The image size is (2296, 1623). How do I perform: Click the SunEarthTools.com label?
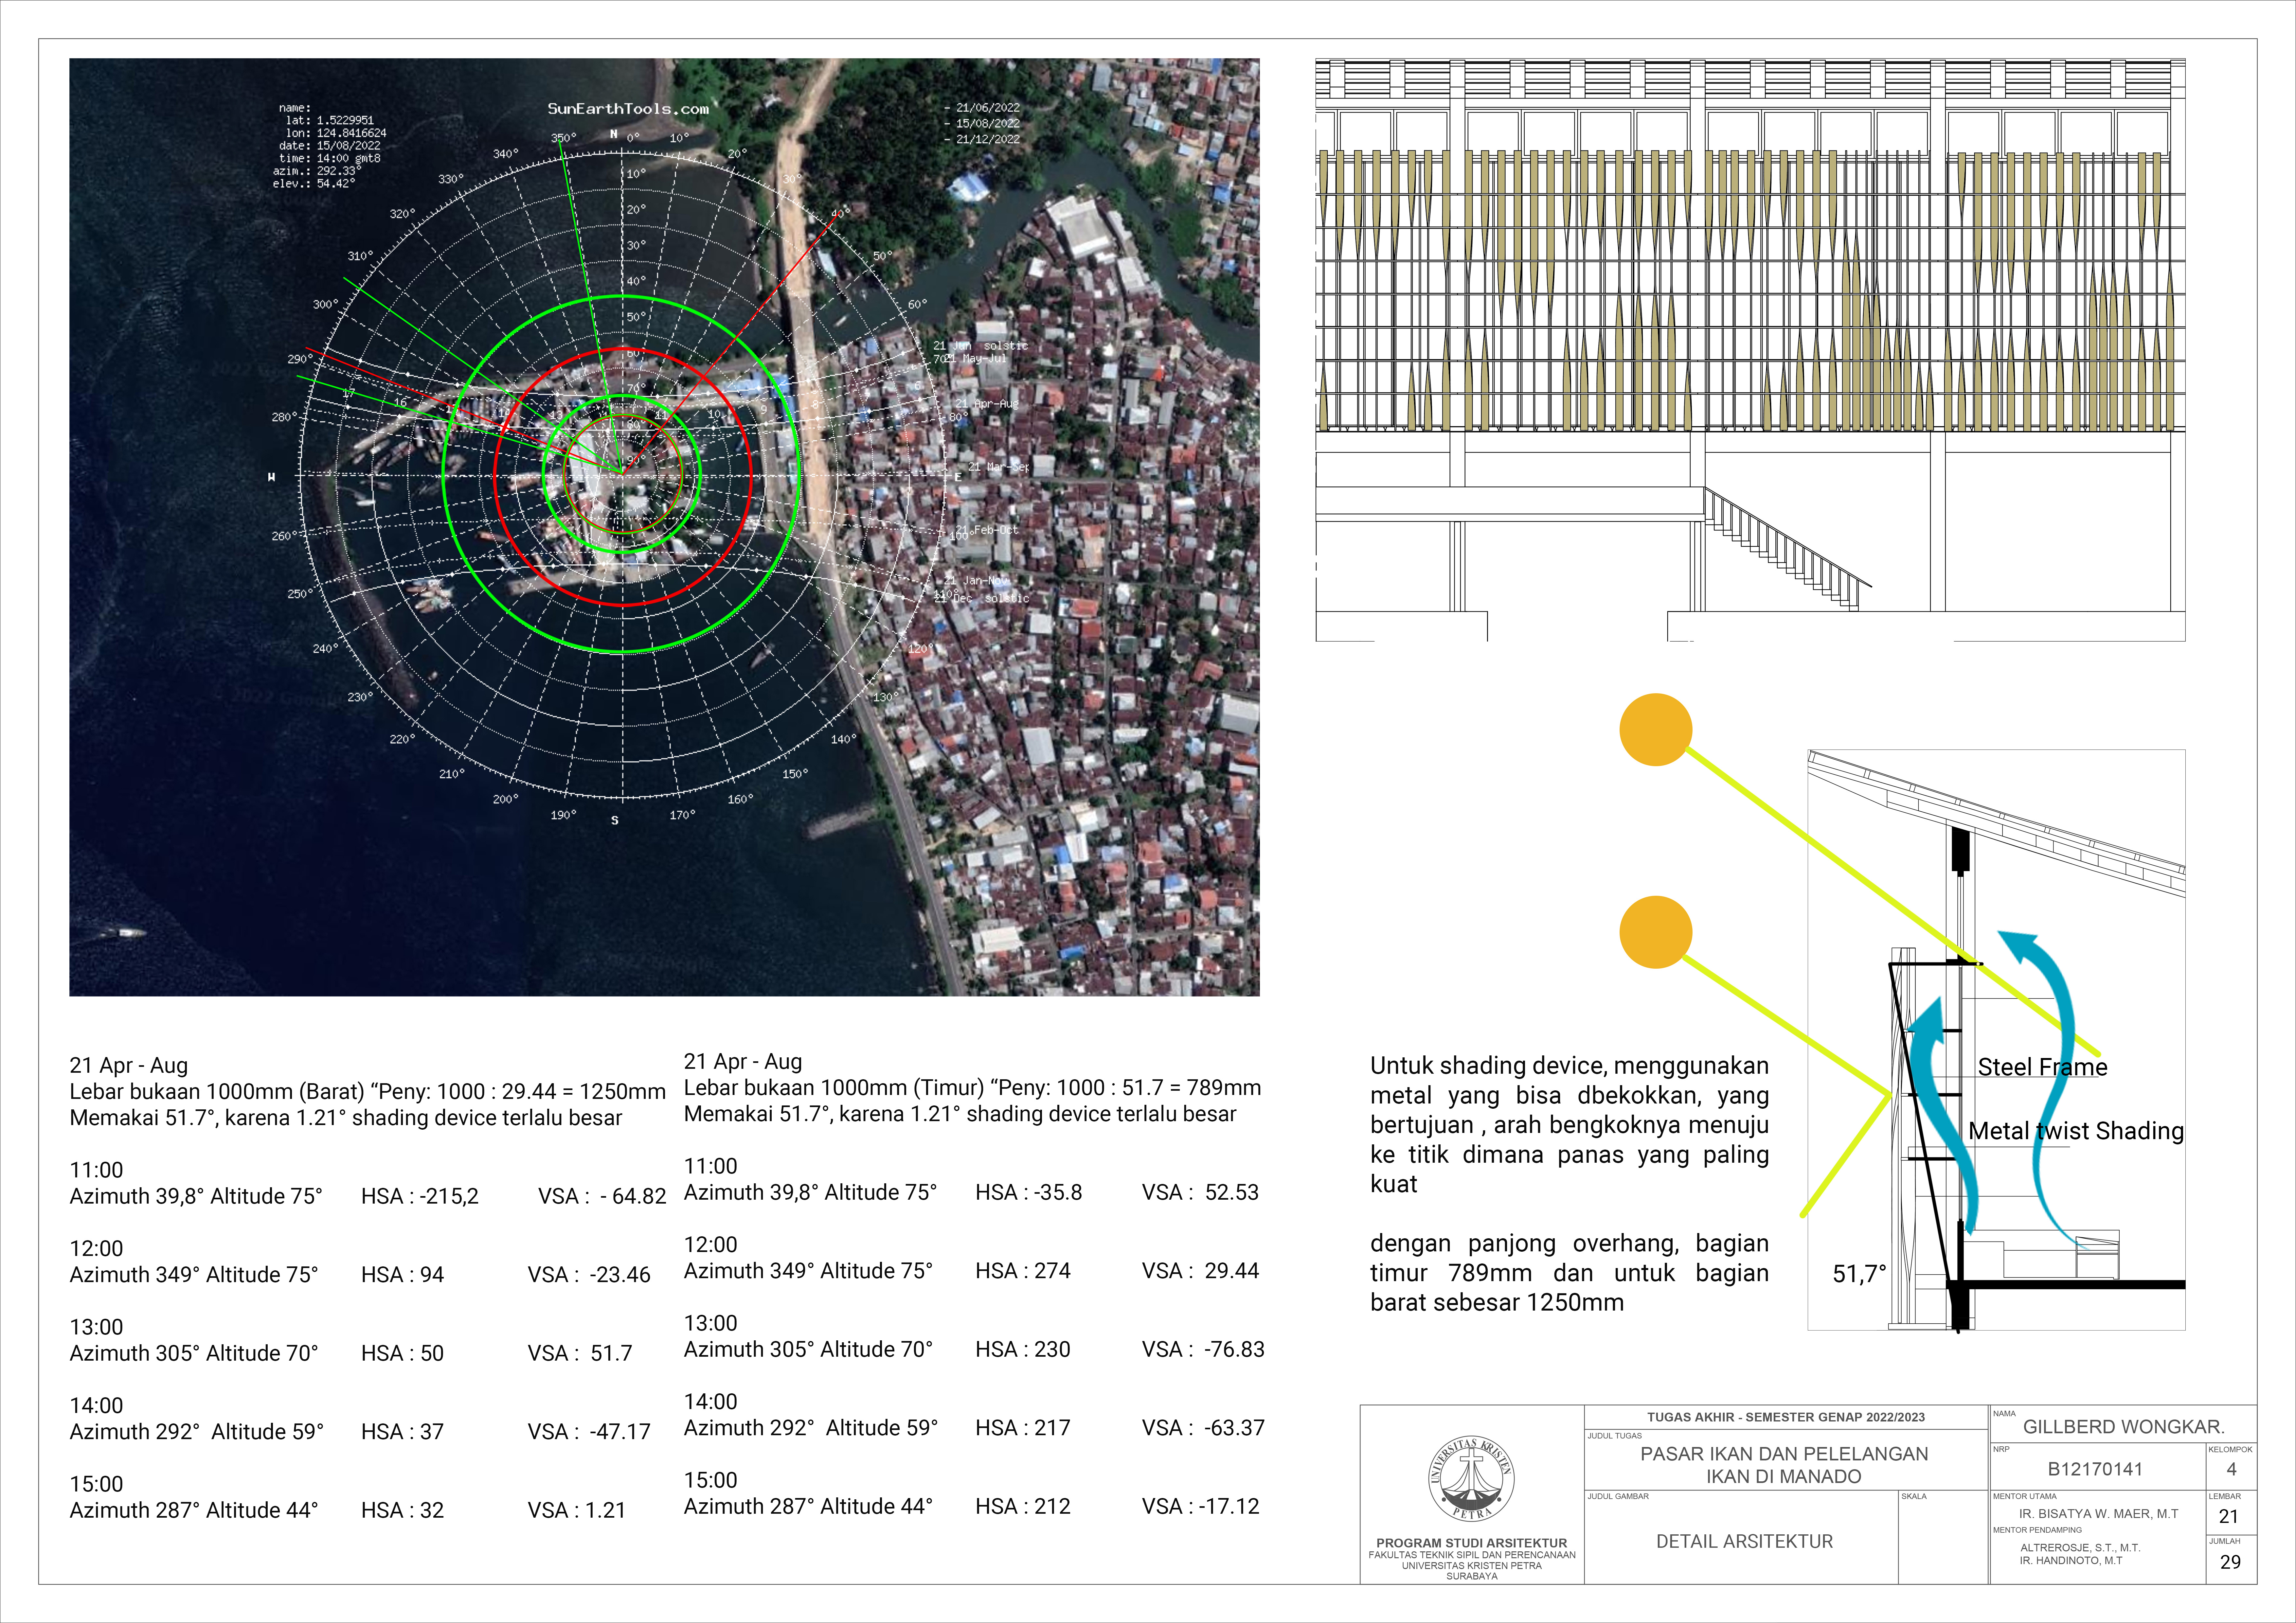(x=628, y=108)
